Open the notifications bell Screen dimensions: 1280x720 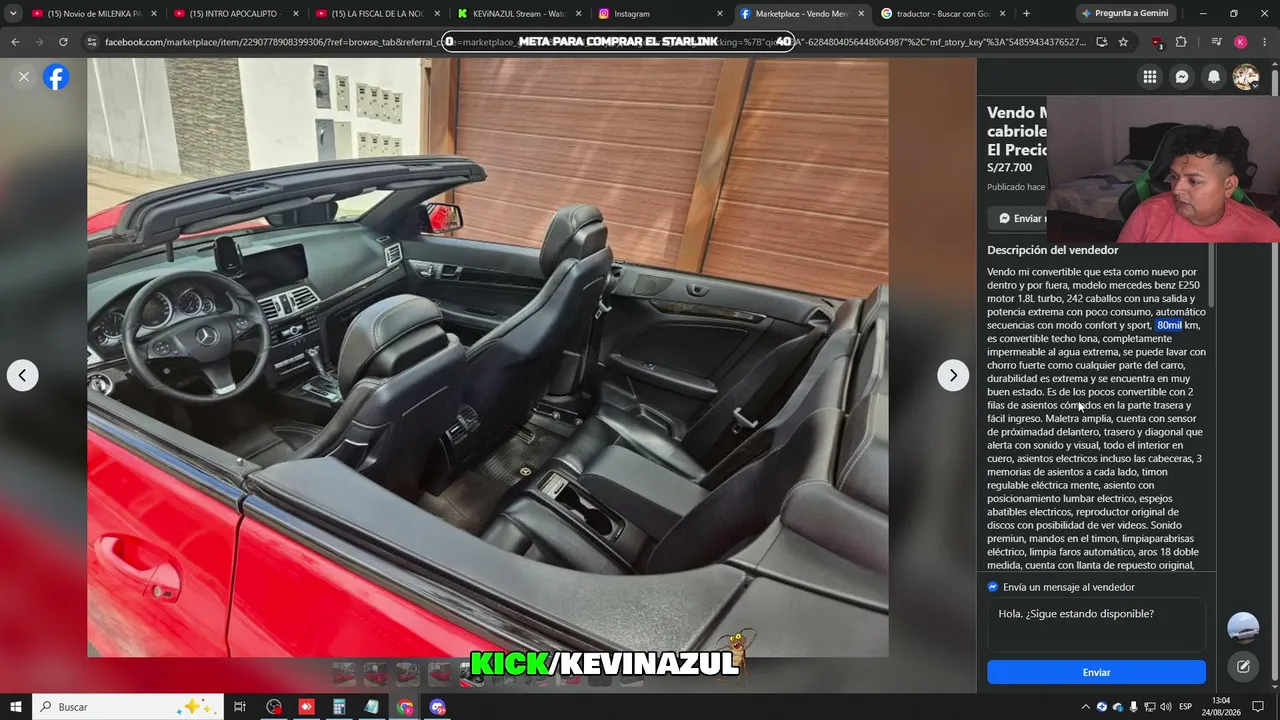(x=1214, y=77)
